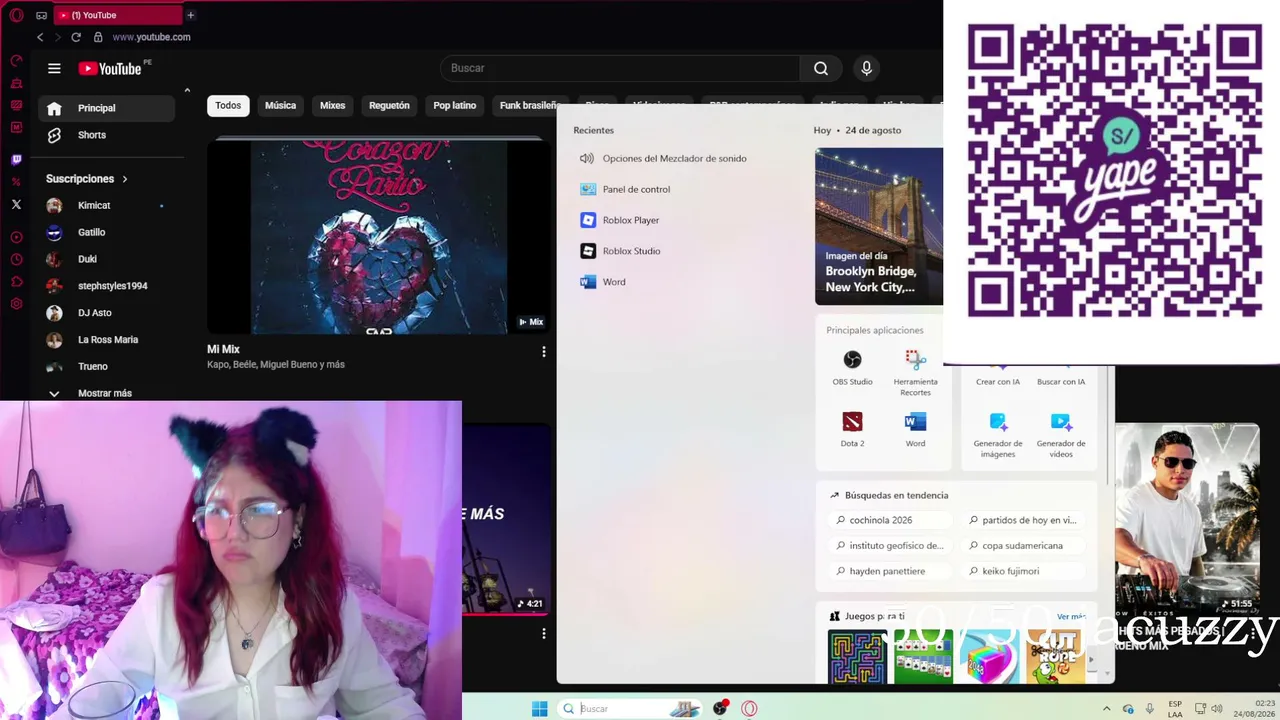Click the YouTube Buscar search field

(x=620, y=68)
